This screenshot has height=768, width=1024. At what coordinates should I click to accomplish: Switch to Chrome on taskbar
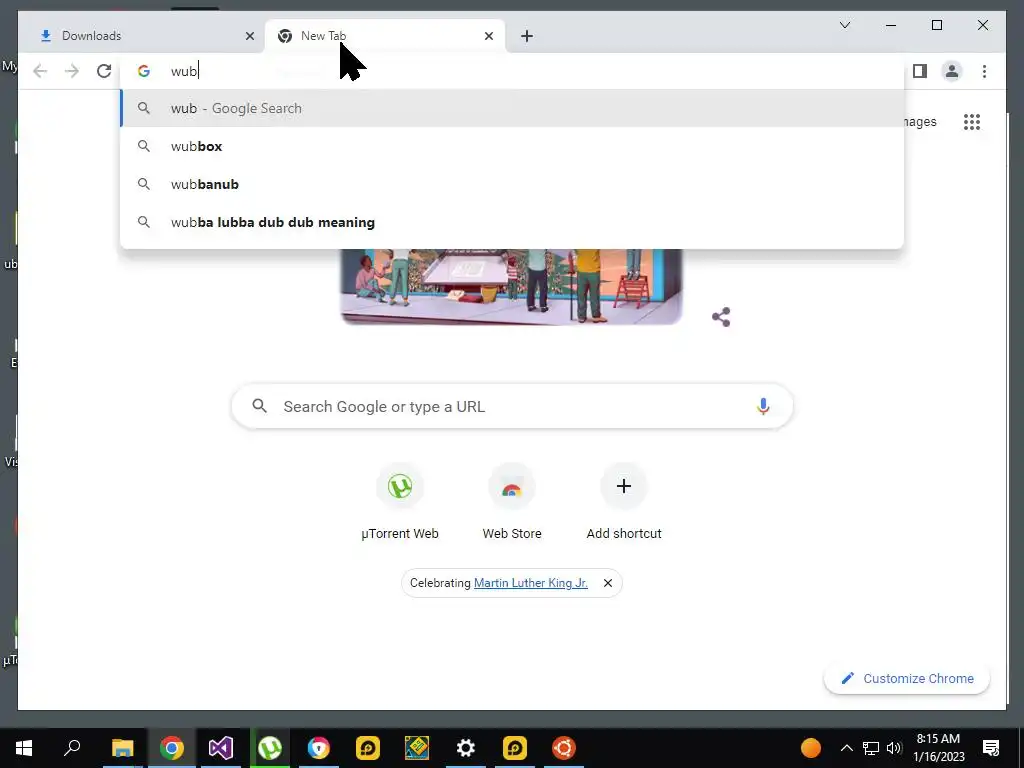tap(172, 748)
